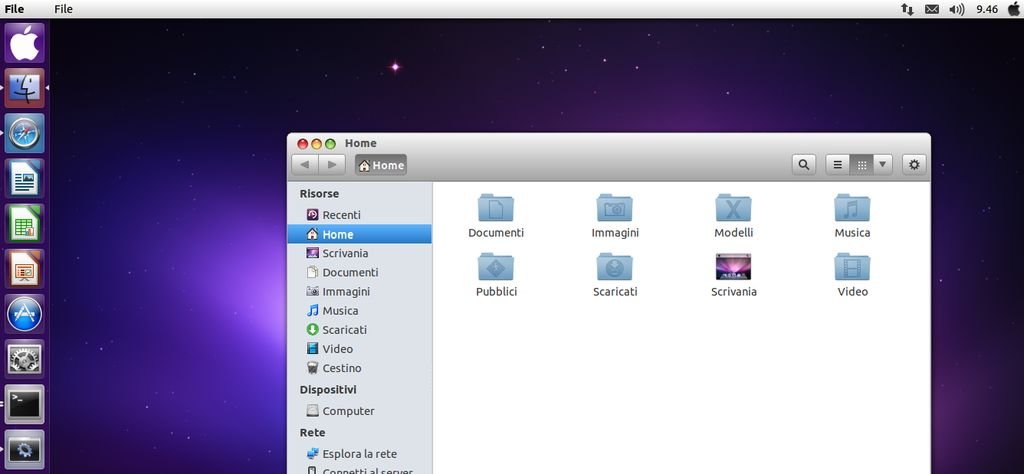Viewport: 1024px width, 474px height.
Task: Open the search button in file manager toolbar
Action: (x=803, y=165)
